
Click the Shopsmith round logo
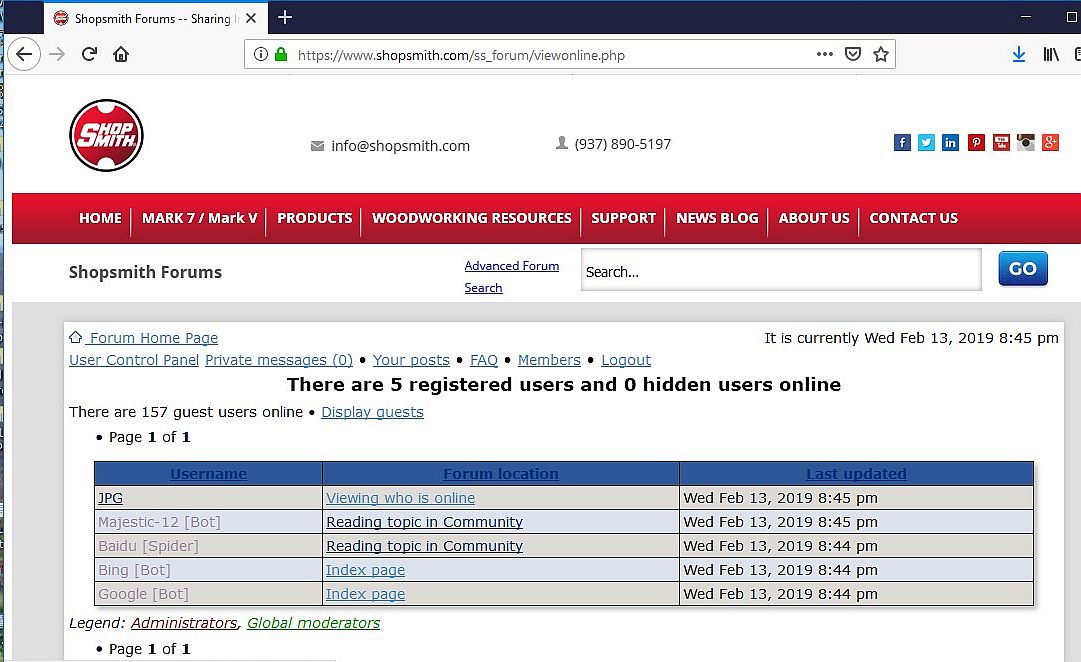[x=106, y=135]
